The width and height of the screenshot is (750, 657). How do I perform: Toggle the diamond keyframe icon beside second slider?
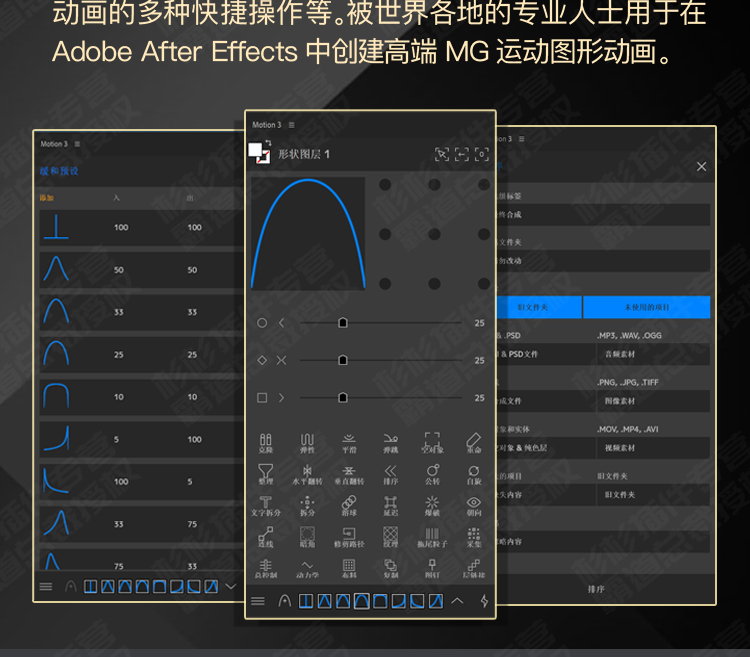(x=262, y=360)
